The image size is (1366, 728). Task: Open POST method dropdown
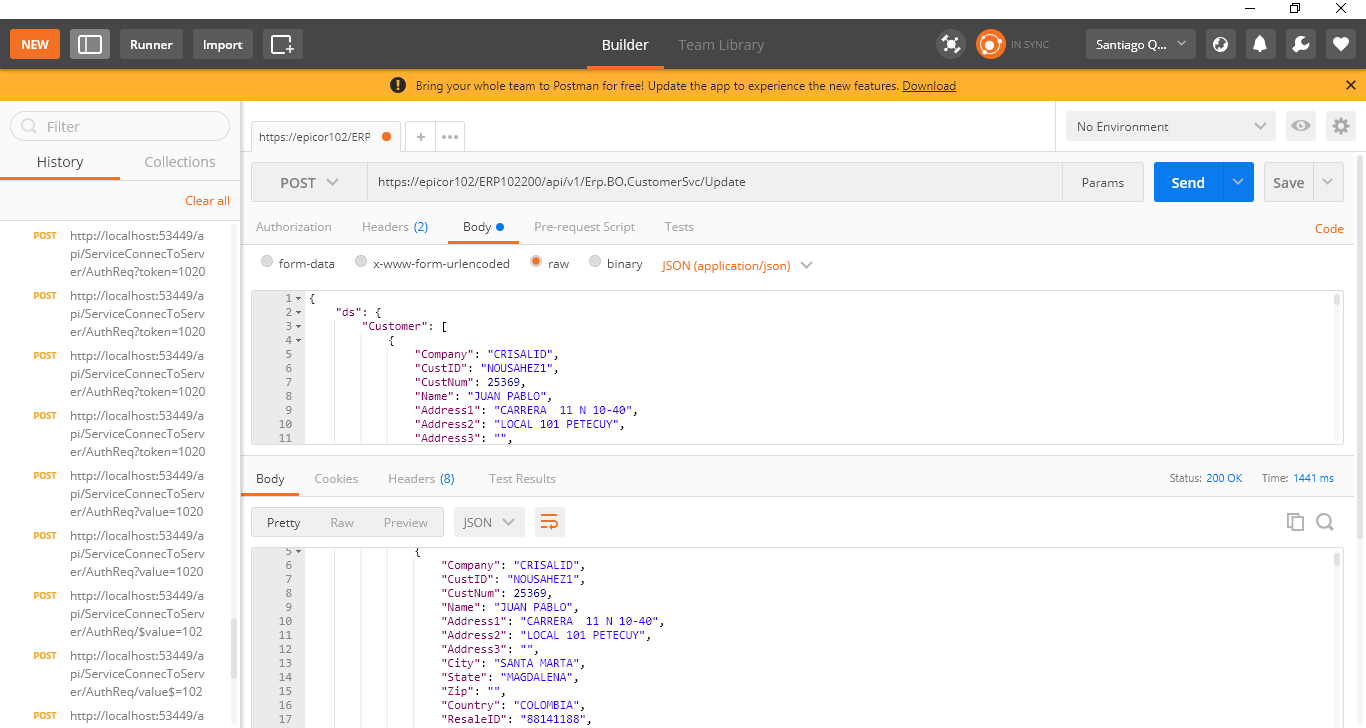tap(309, 182)
